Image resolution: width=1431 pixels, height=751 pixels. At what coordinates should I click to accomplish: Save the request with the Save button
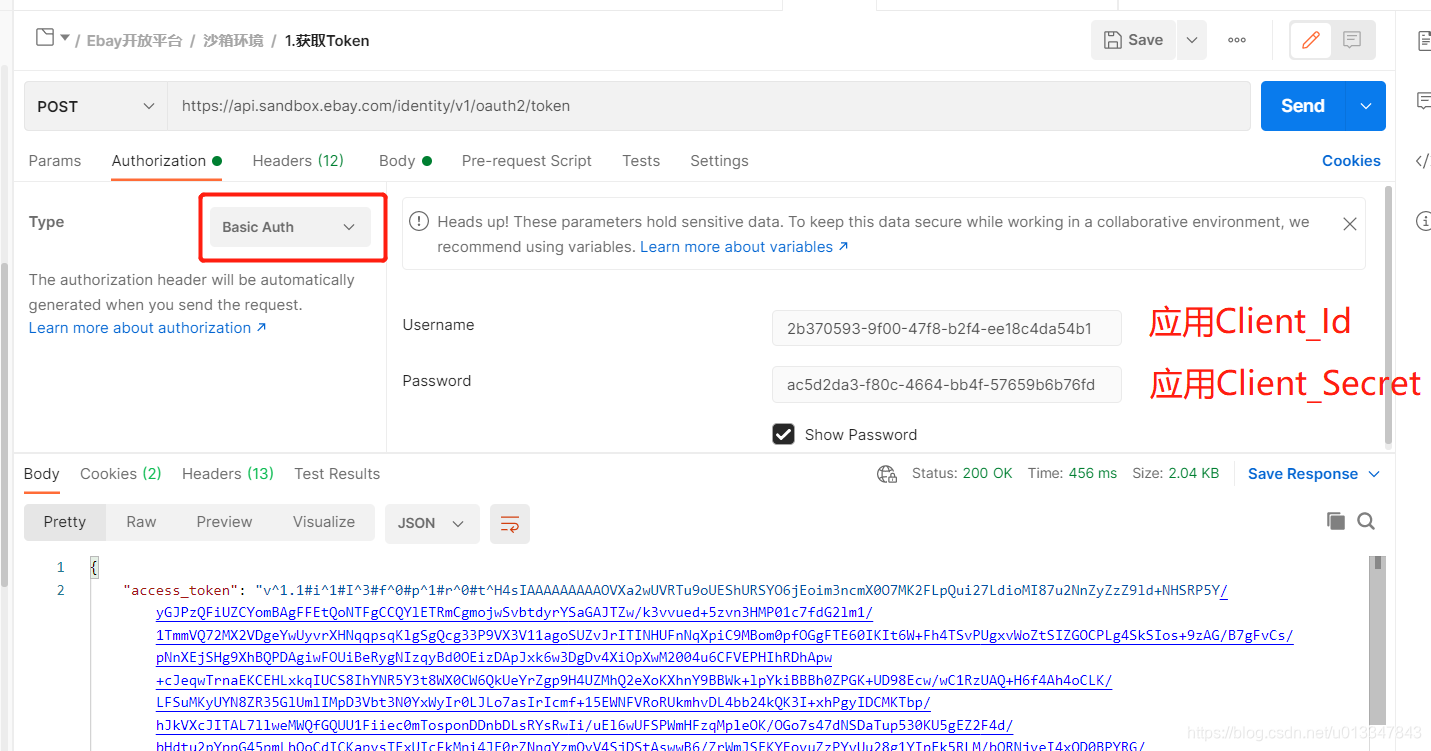click(1133, 40)
